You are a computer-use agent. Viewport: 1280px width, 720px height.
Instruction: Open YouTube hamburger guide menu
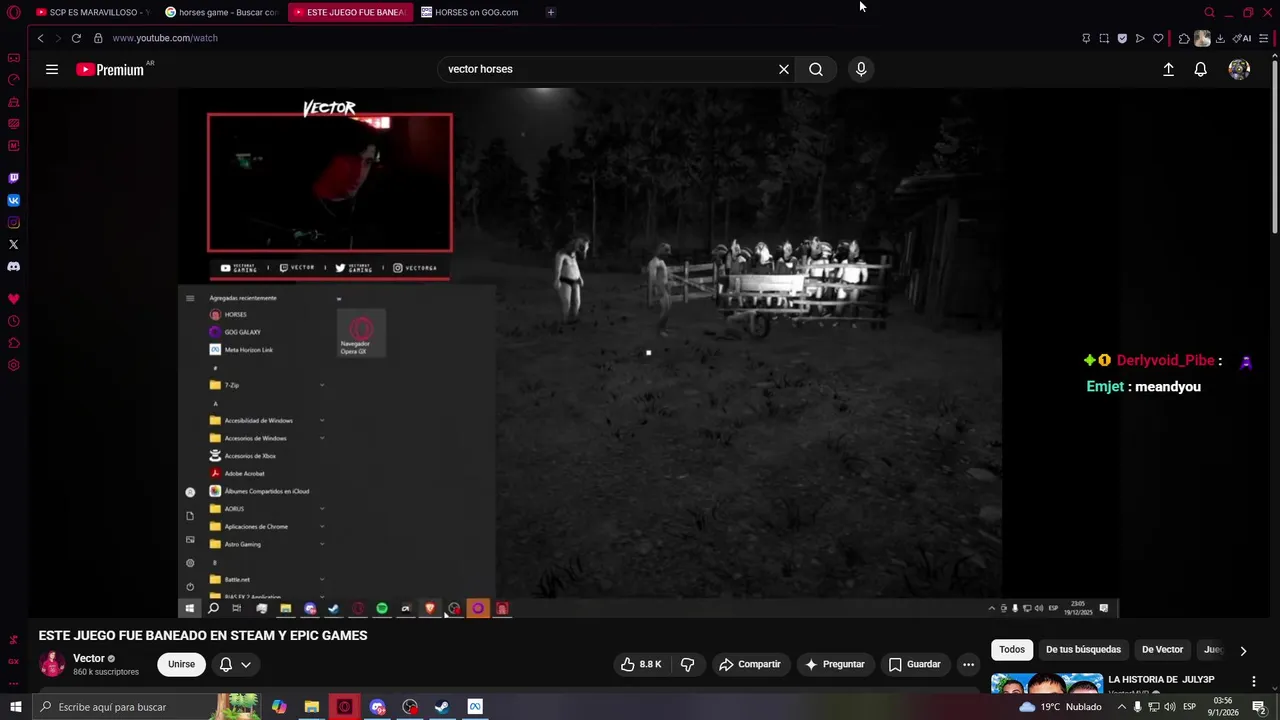52,69
